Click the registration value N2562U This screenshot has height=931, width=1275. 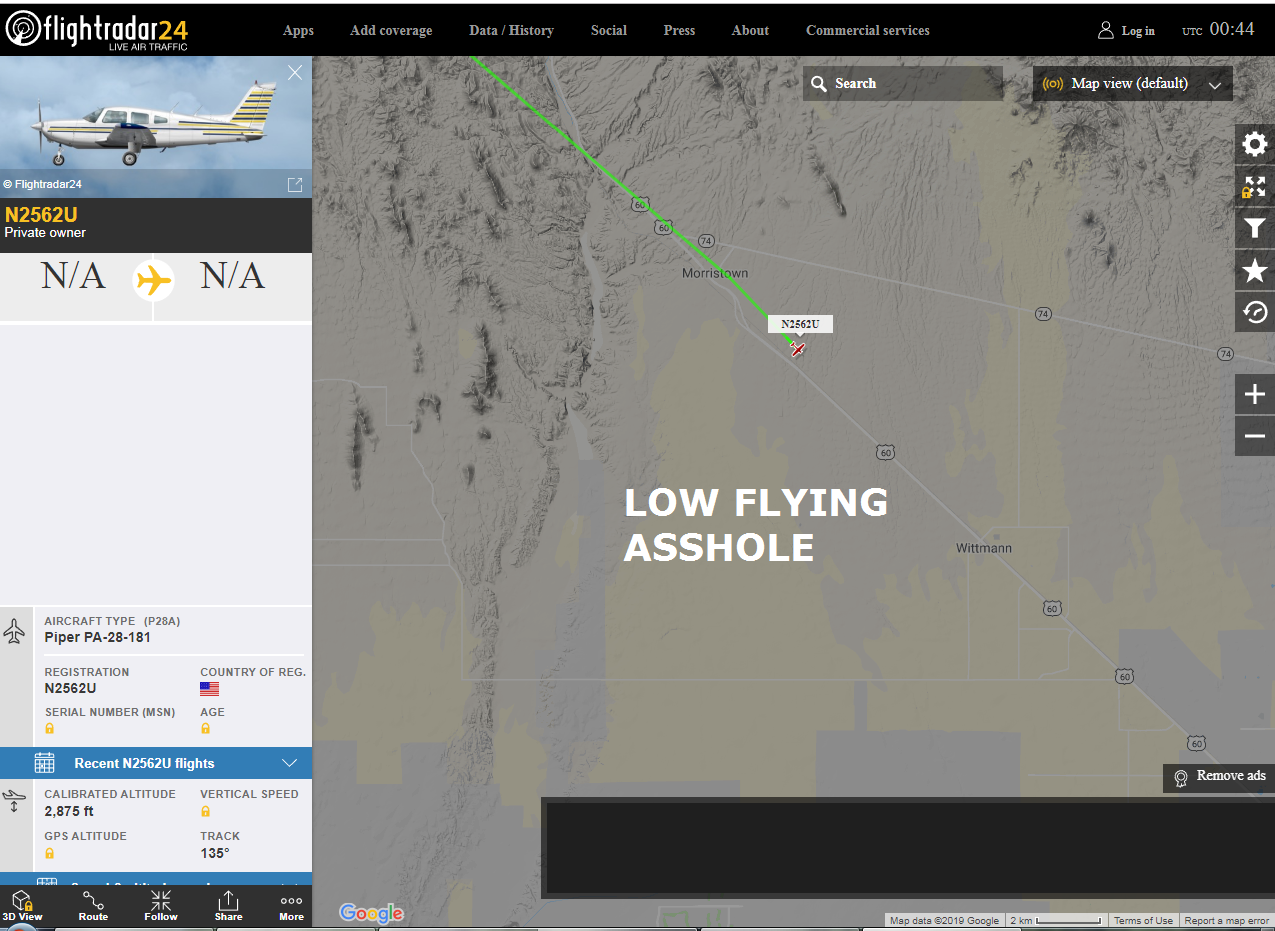point(70,688)
